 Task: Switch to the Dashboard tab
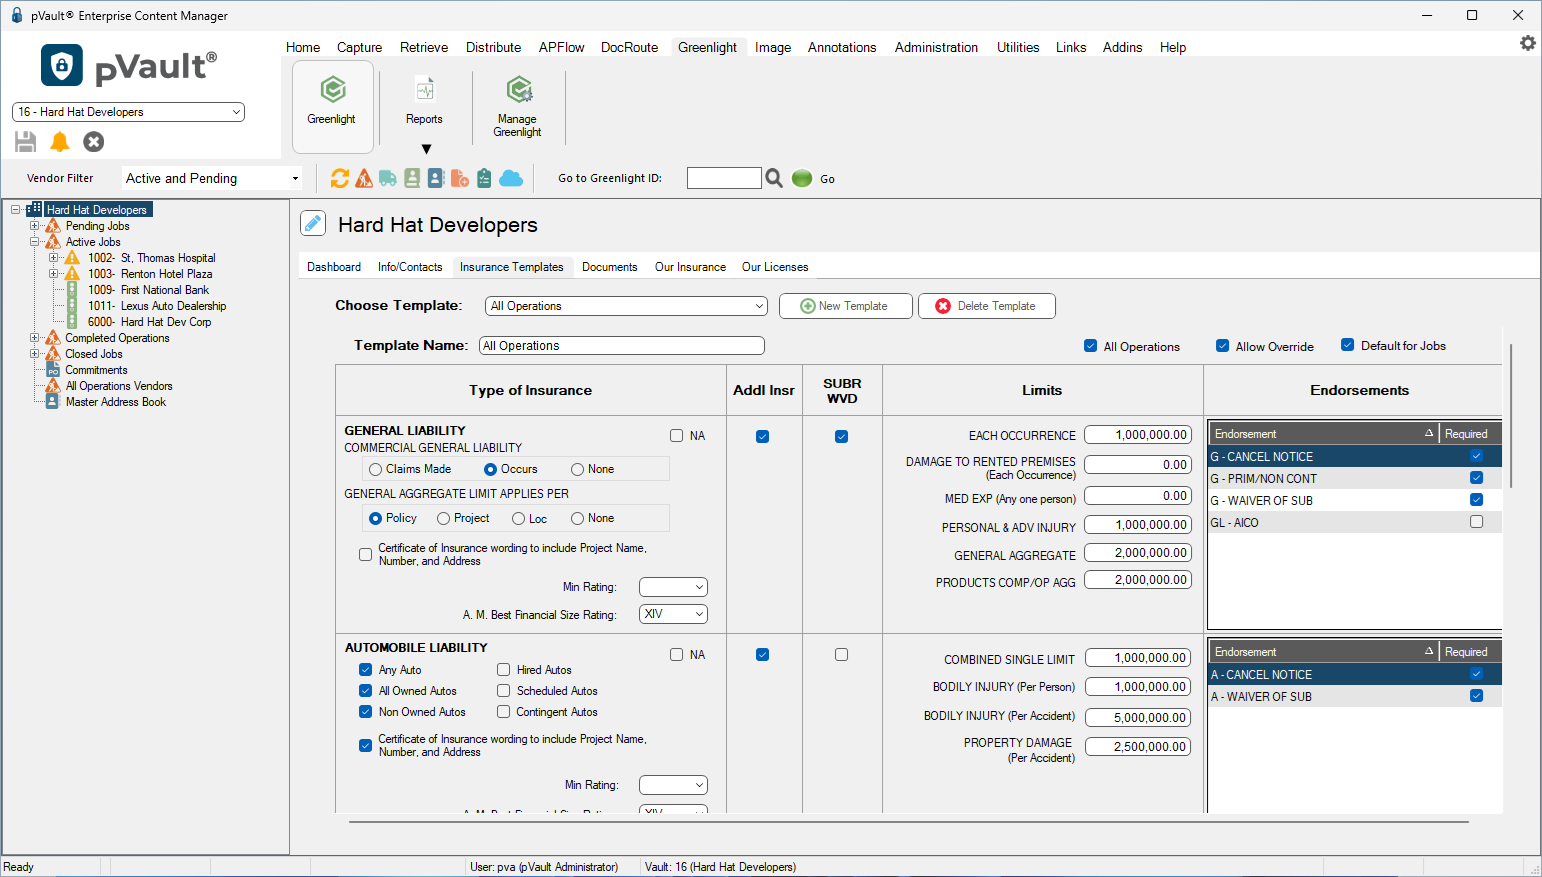(334, 267)
